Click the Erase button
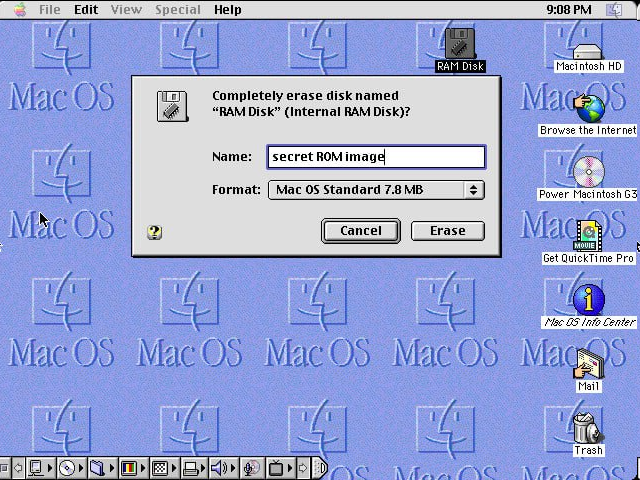This screenshot has height=480, width=640. [447, 231]
